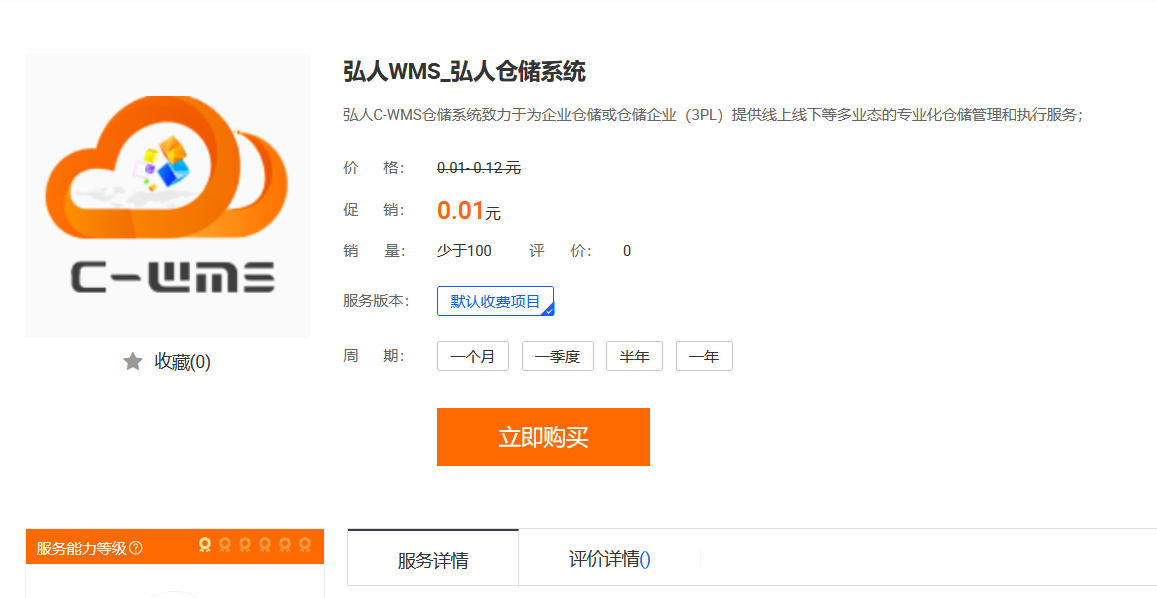Click the C-WMS cloud product logo
The image size is (1157, 598).
167,196
